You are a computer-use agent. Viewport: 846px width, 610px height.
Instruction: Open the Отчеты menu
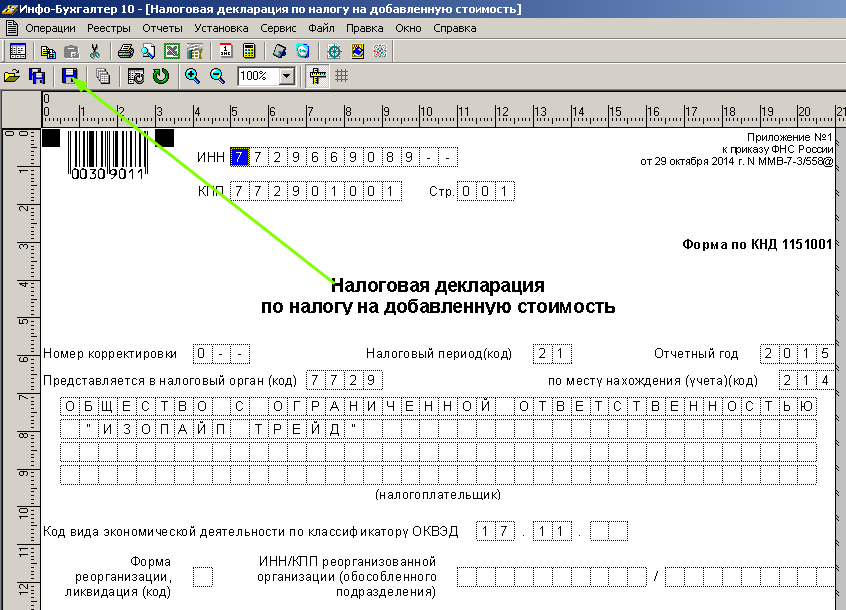coord(162,28)
